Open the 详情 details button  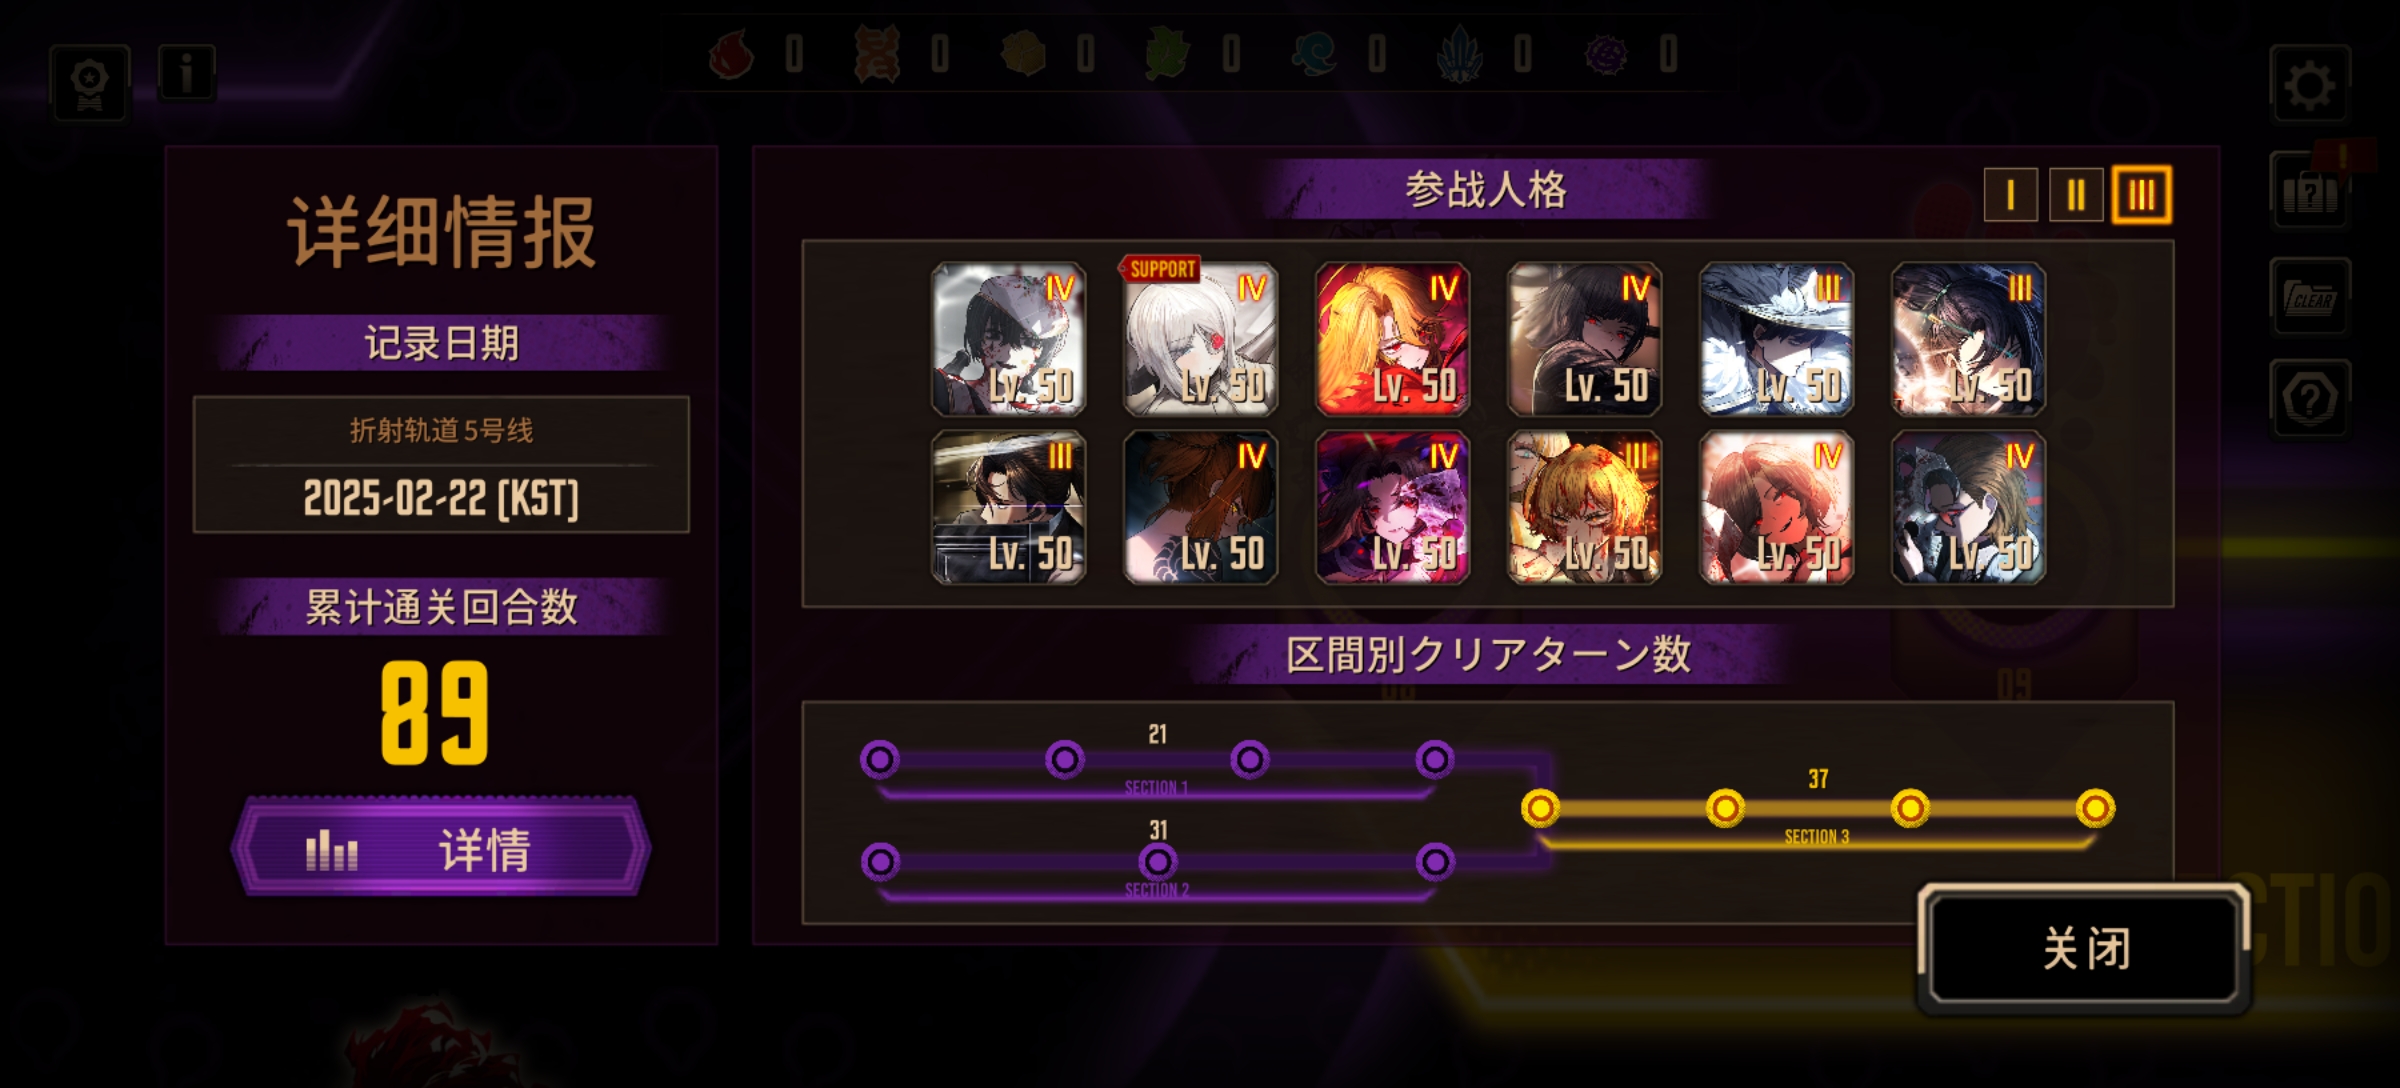pos(441,848)
